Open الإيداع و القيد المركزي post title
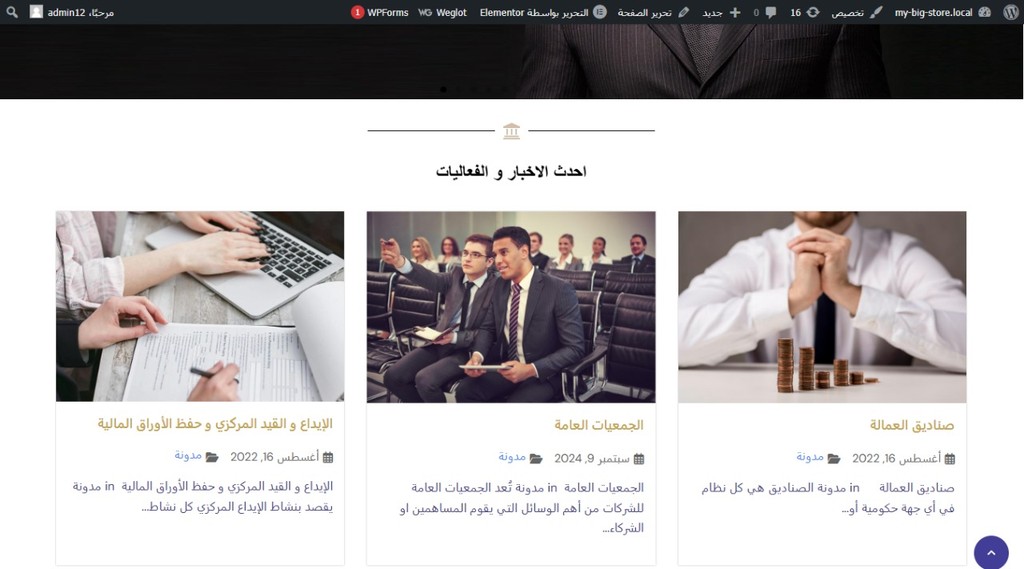 (216, 424)
